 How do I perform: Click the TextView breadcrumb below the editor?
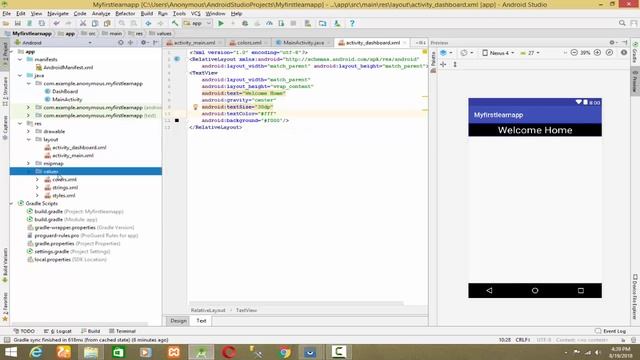[x=246, y=310]
